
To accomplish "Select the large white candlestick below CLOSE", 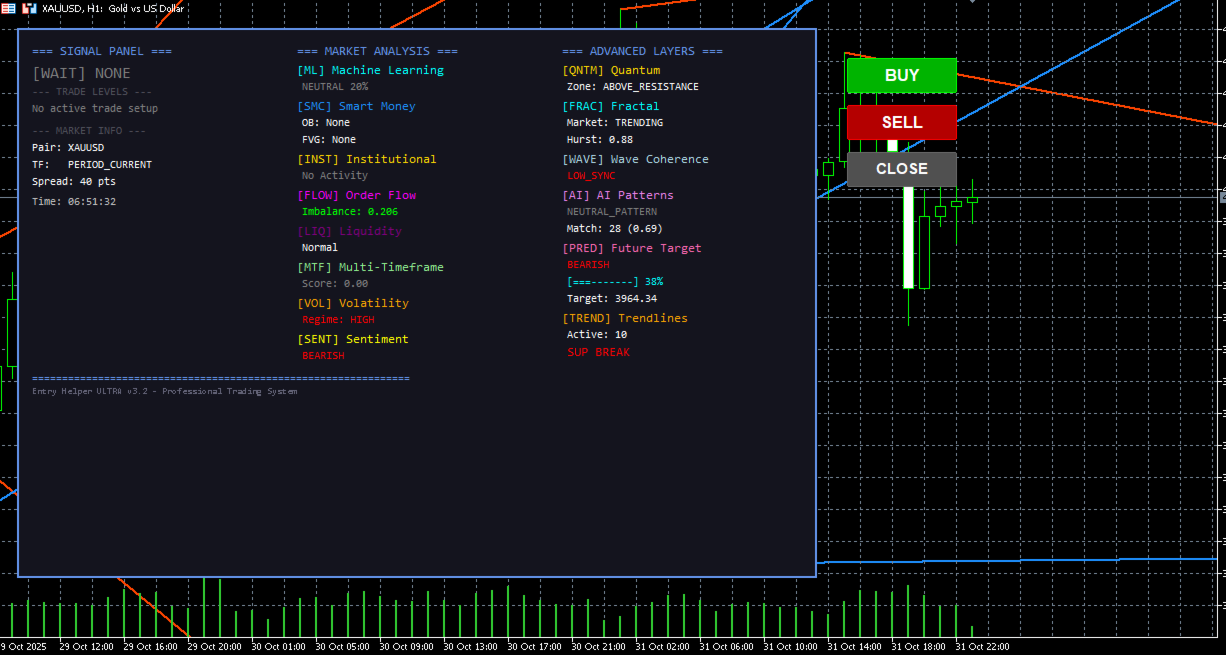I will tap(908, 240).
